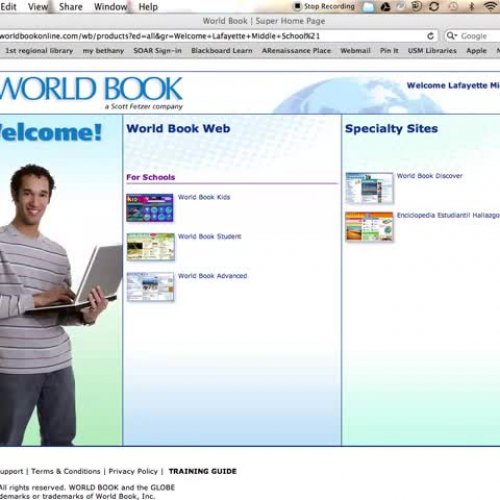Open the Apple bookmark

click(x=476, y=51)
